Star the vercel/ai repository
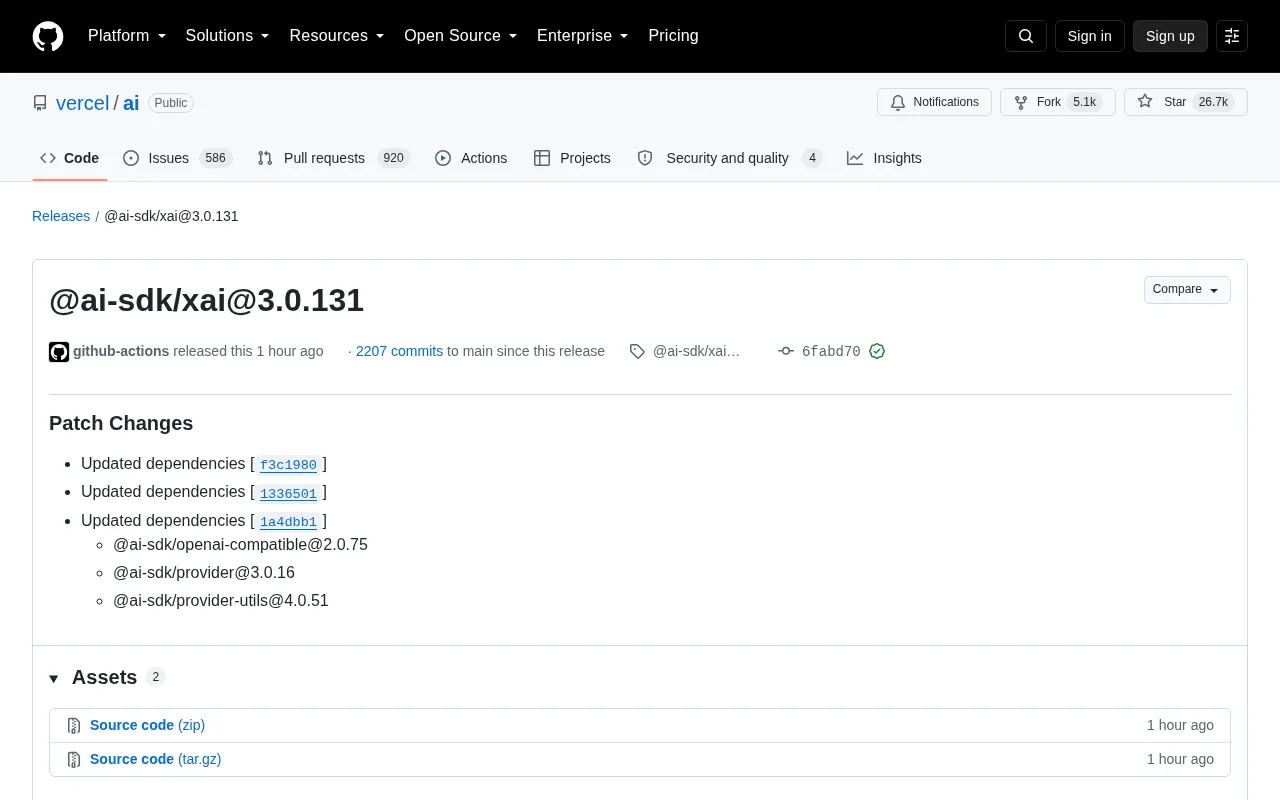The height and width of the screenshot is (800, 1280). 1185,102
